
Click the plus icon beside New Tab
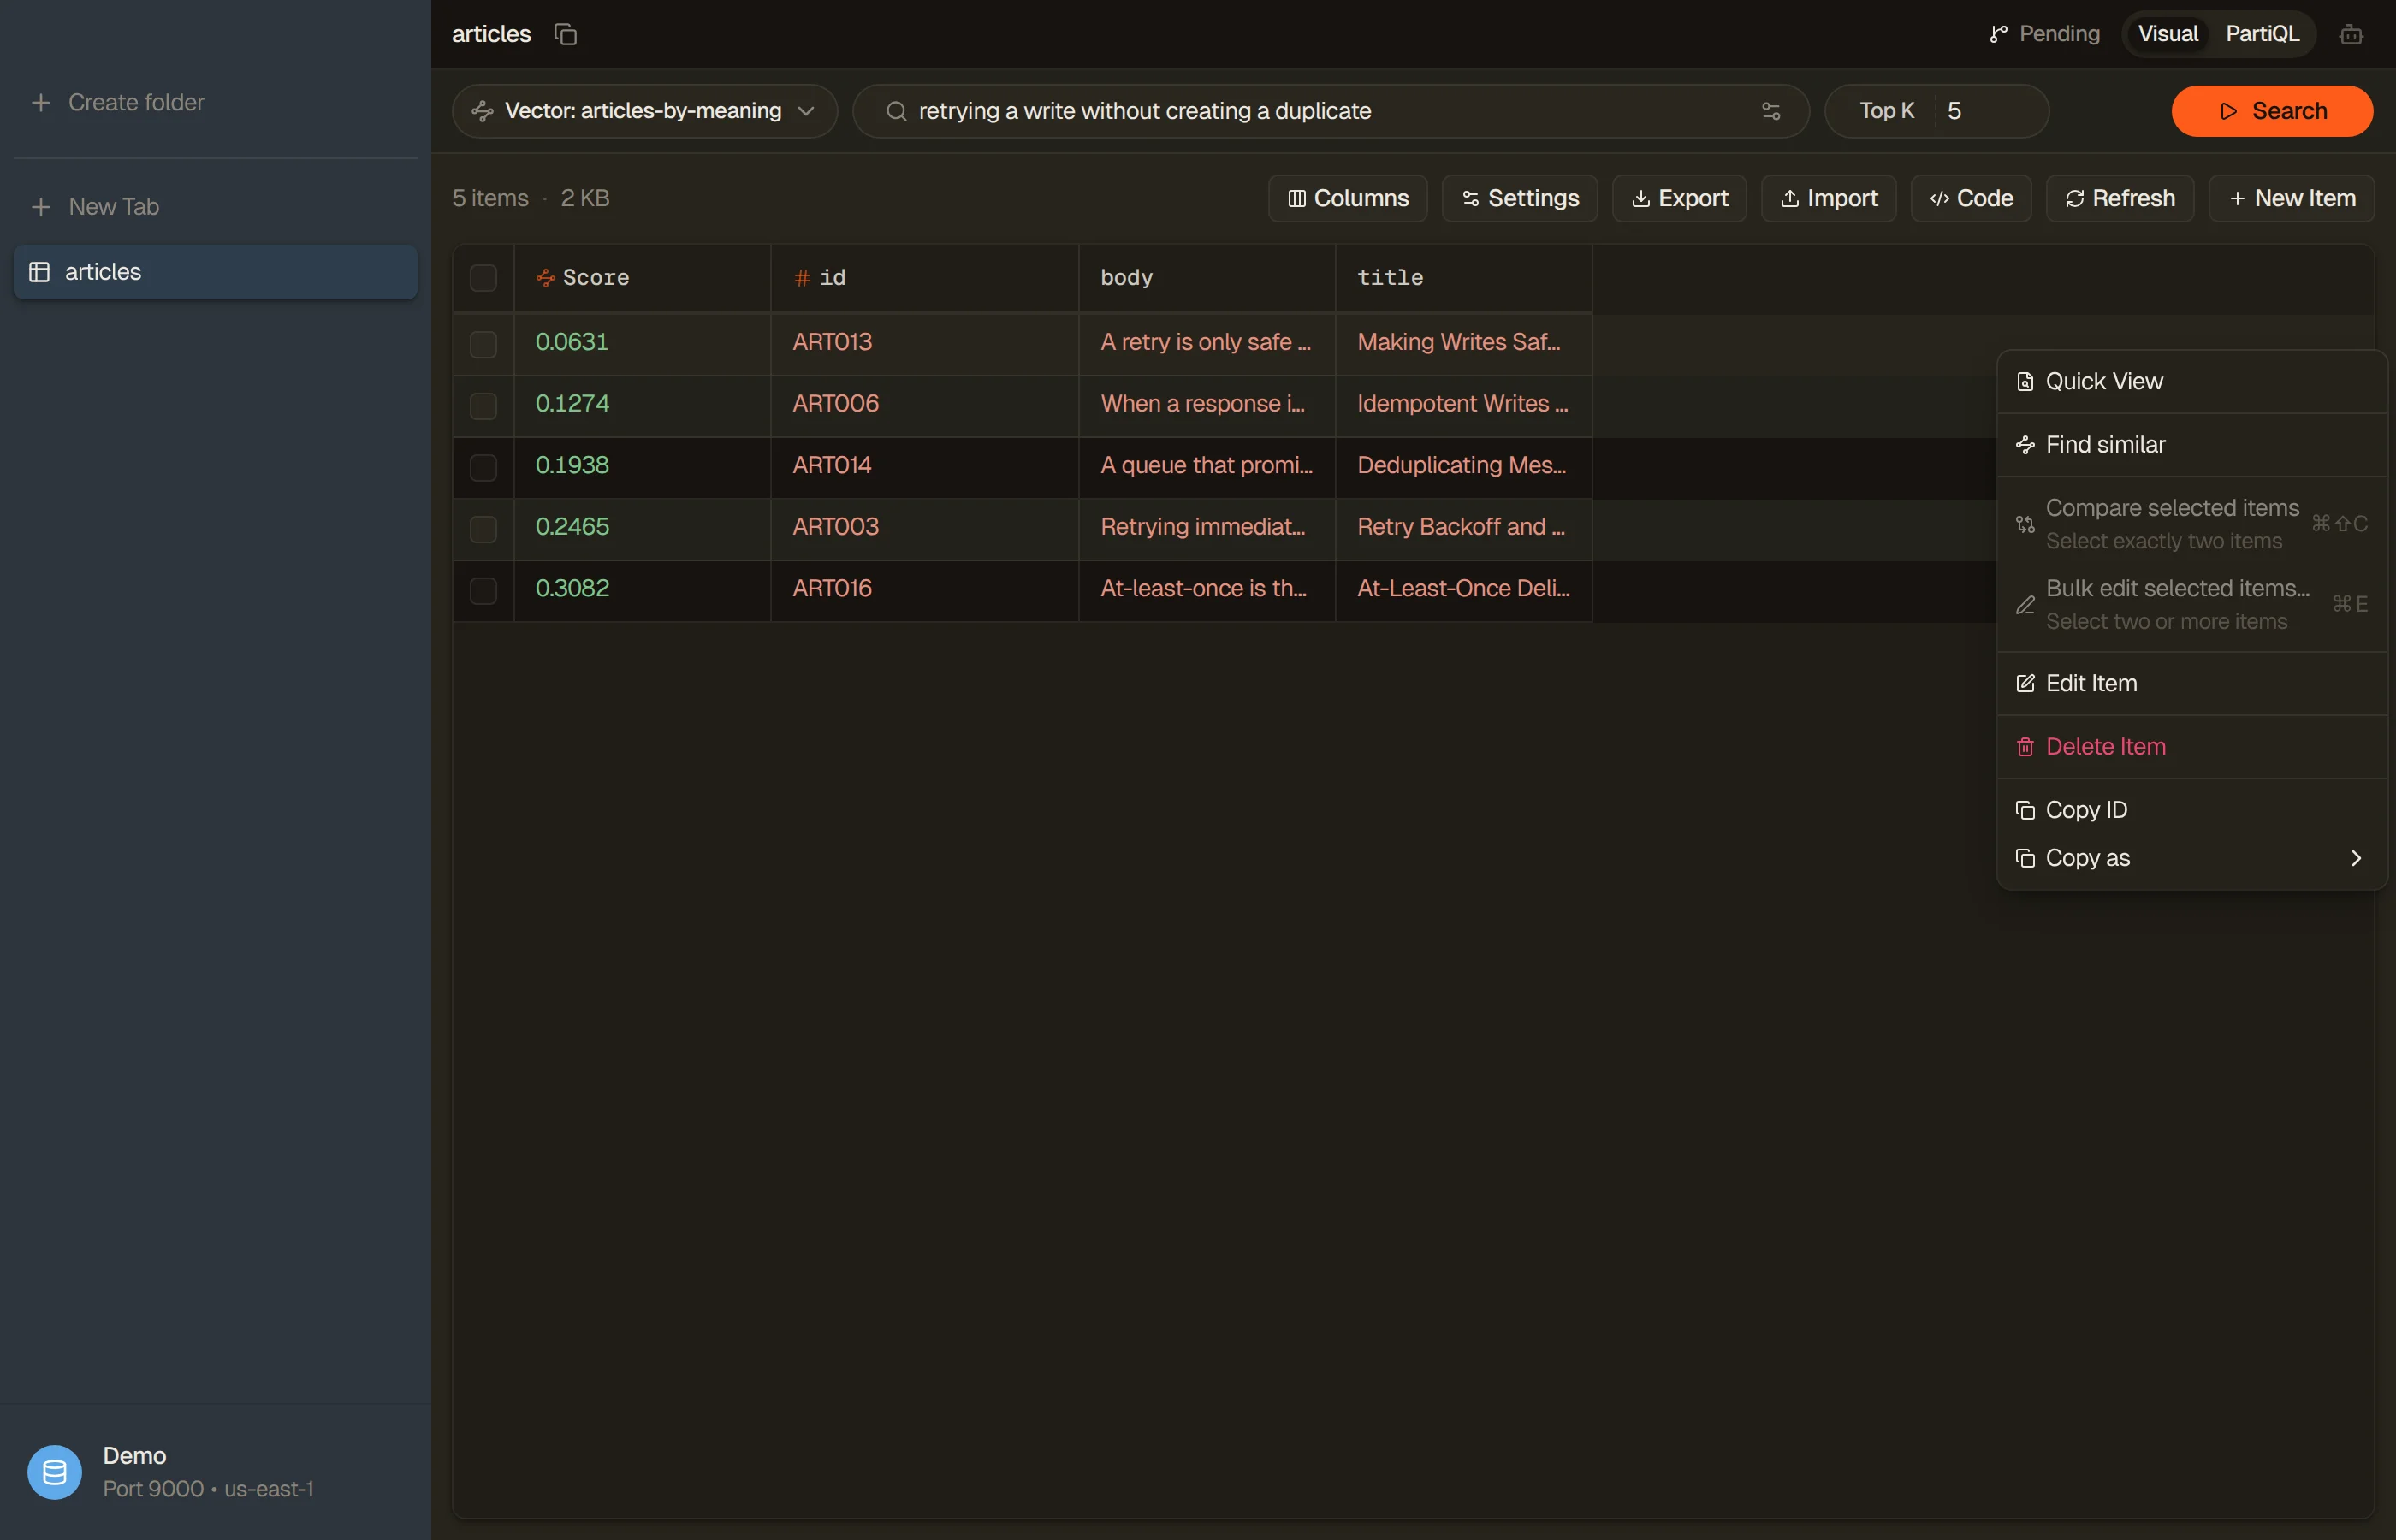point(41,207)
